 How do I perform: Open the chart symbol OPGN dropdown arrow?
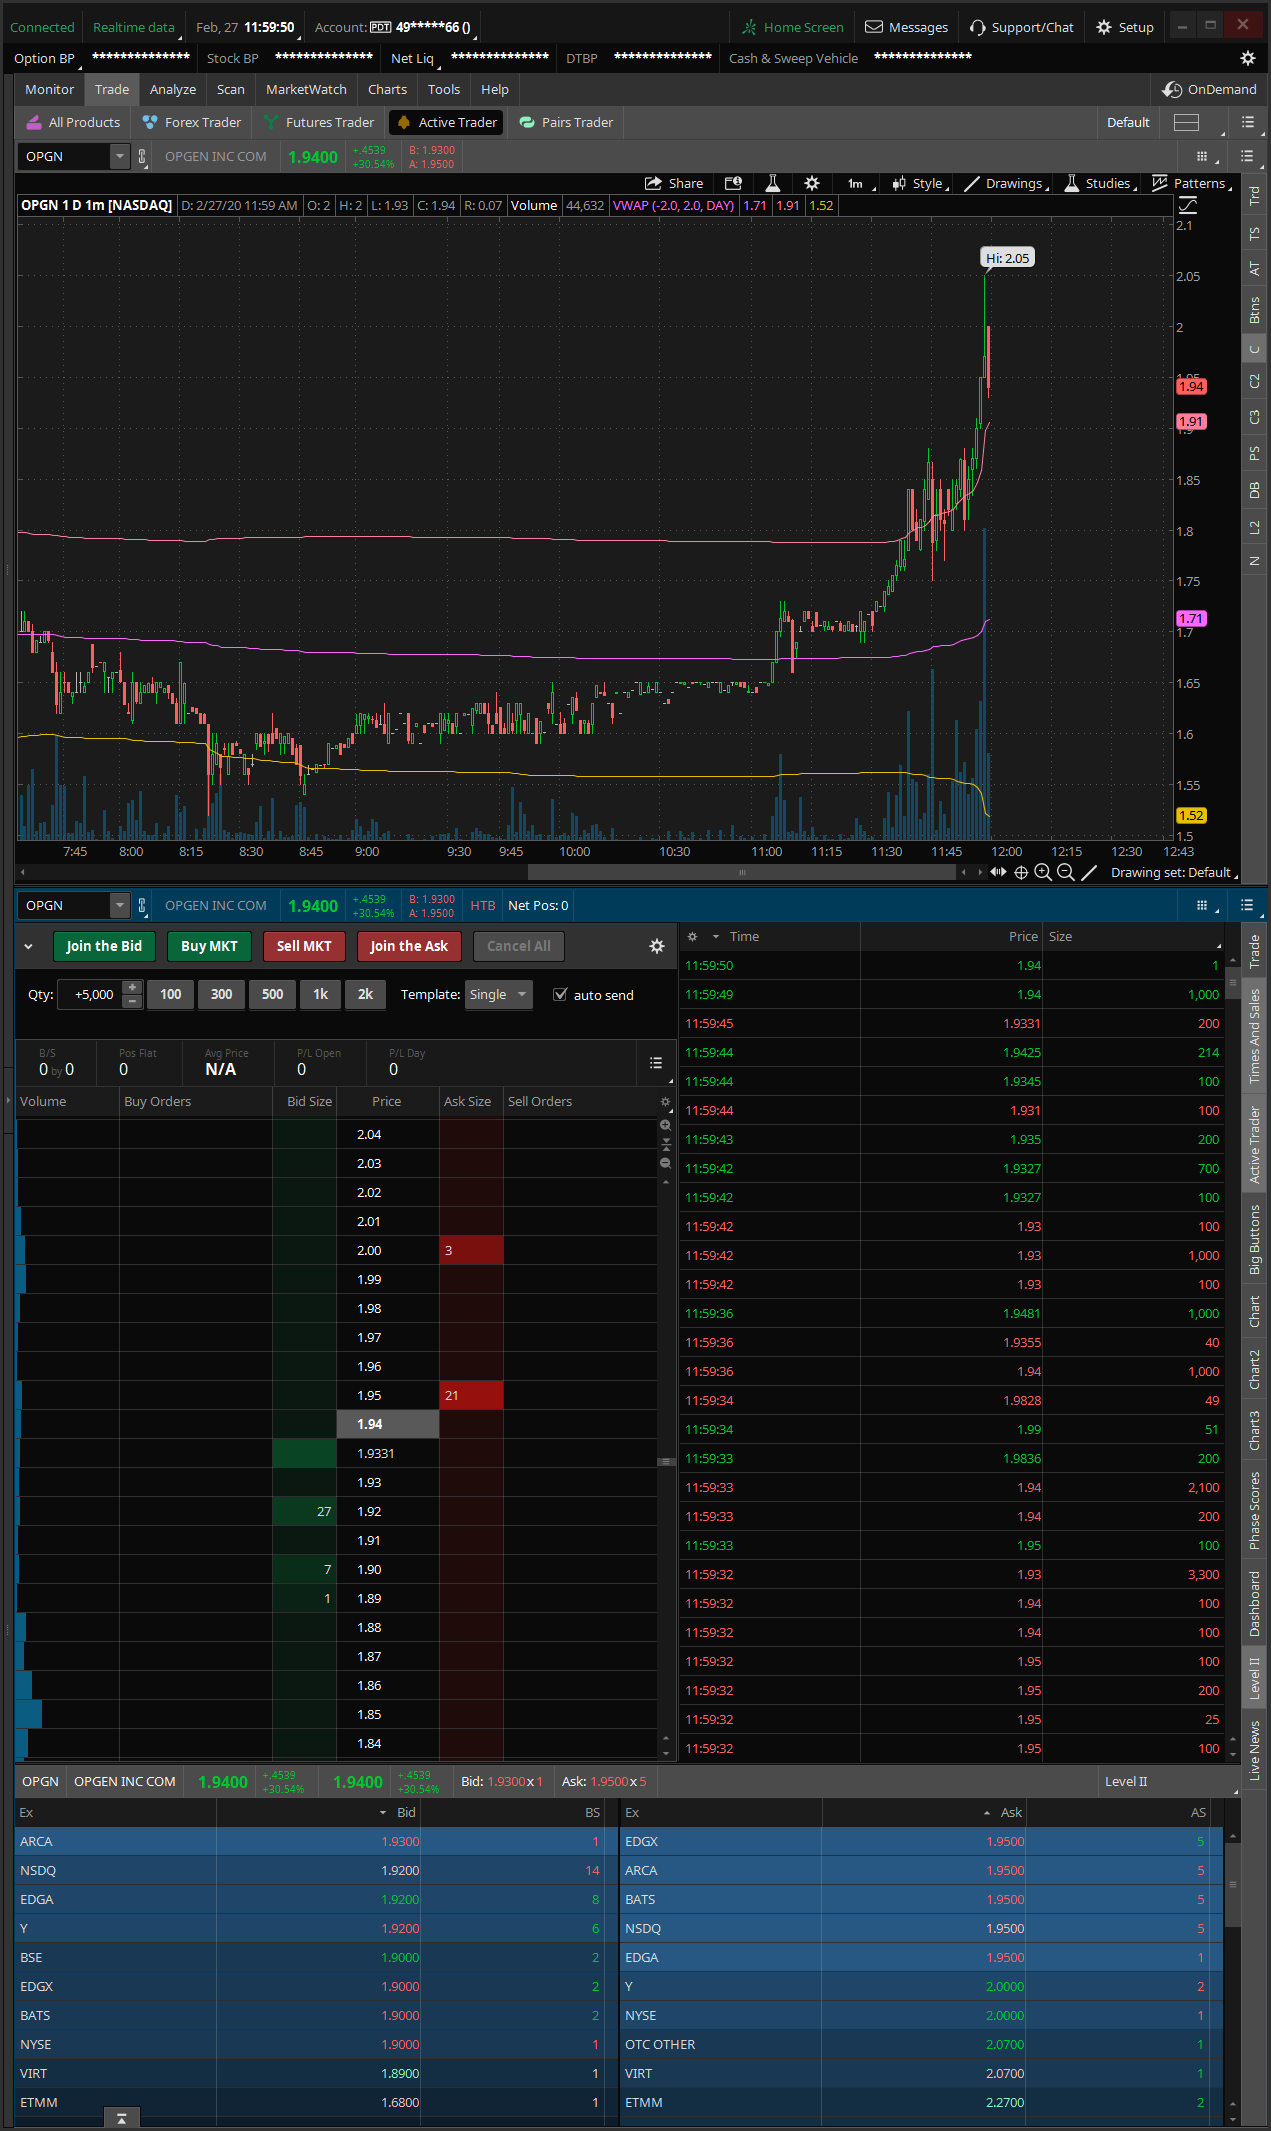pos(119,156)
